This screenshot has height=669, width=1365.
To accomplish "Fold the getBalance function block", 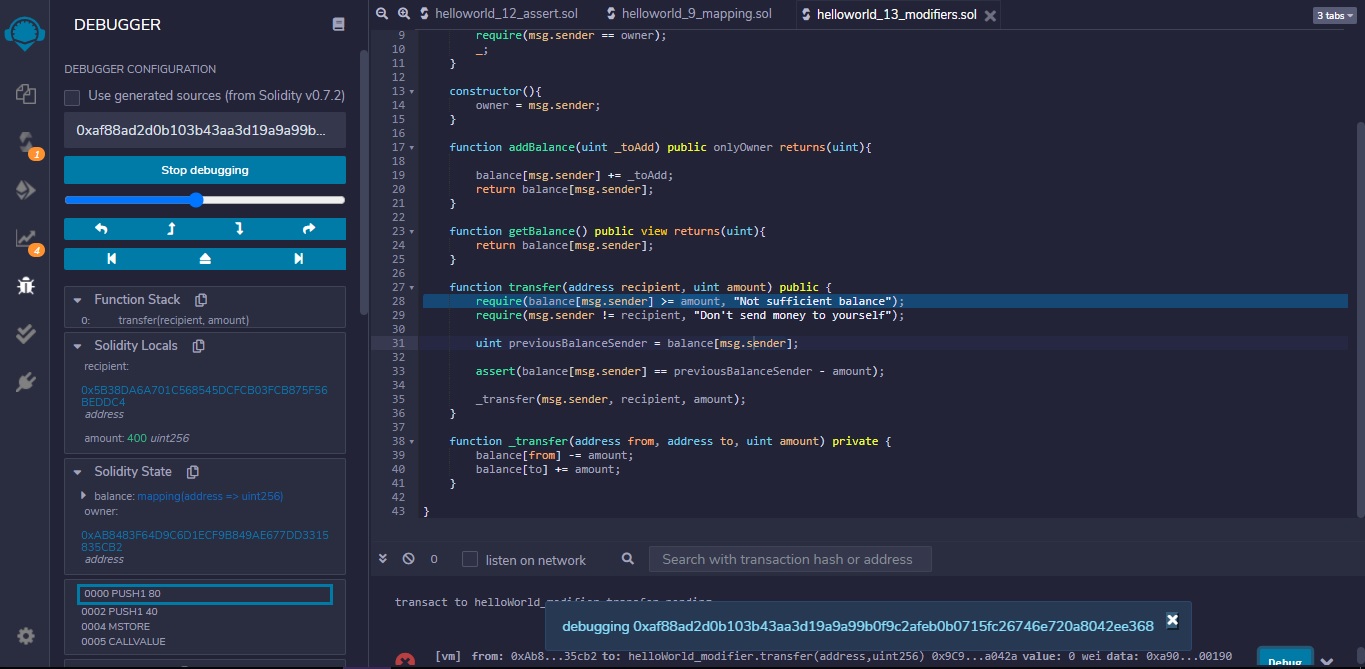I will point(412,231).
